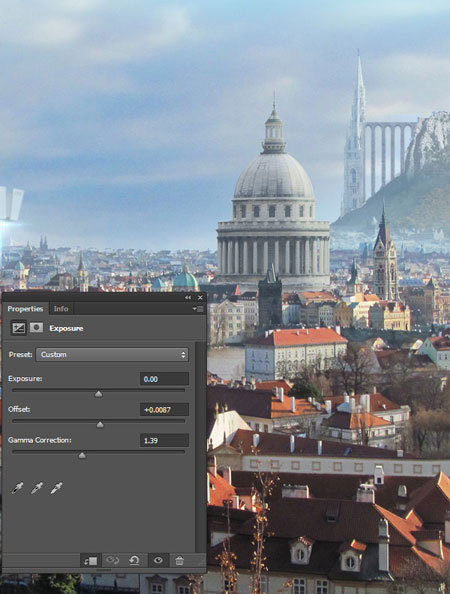450x594 pixels.
Task: Click the Offset slider handle
Action: point(100,425)
